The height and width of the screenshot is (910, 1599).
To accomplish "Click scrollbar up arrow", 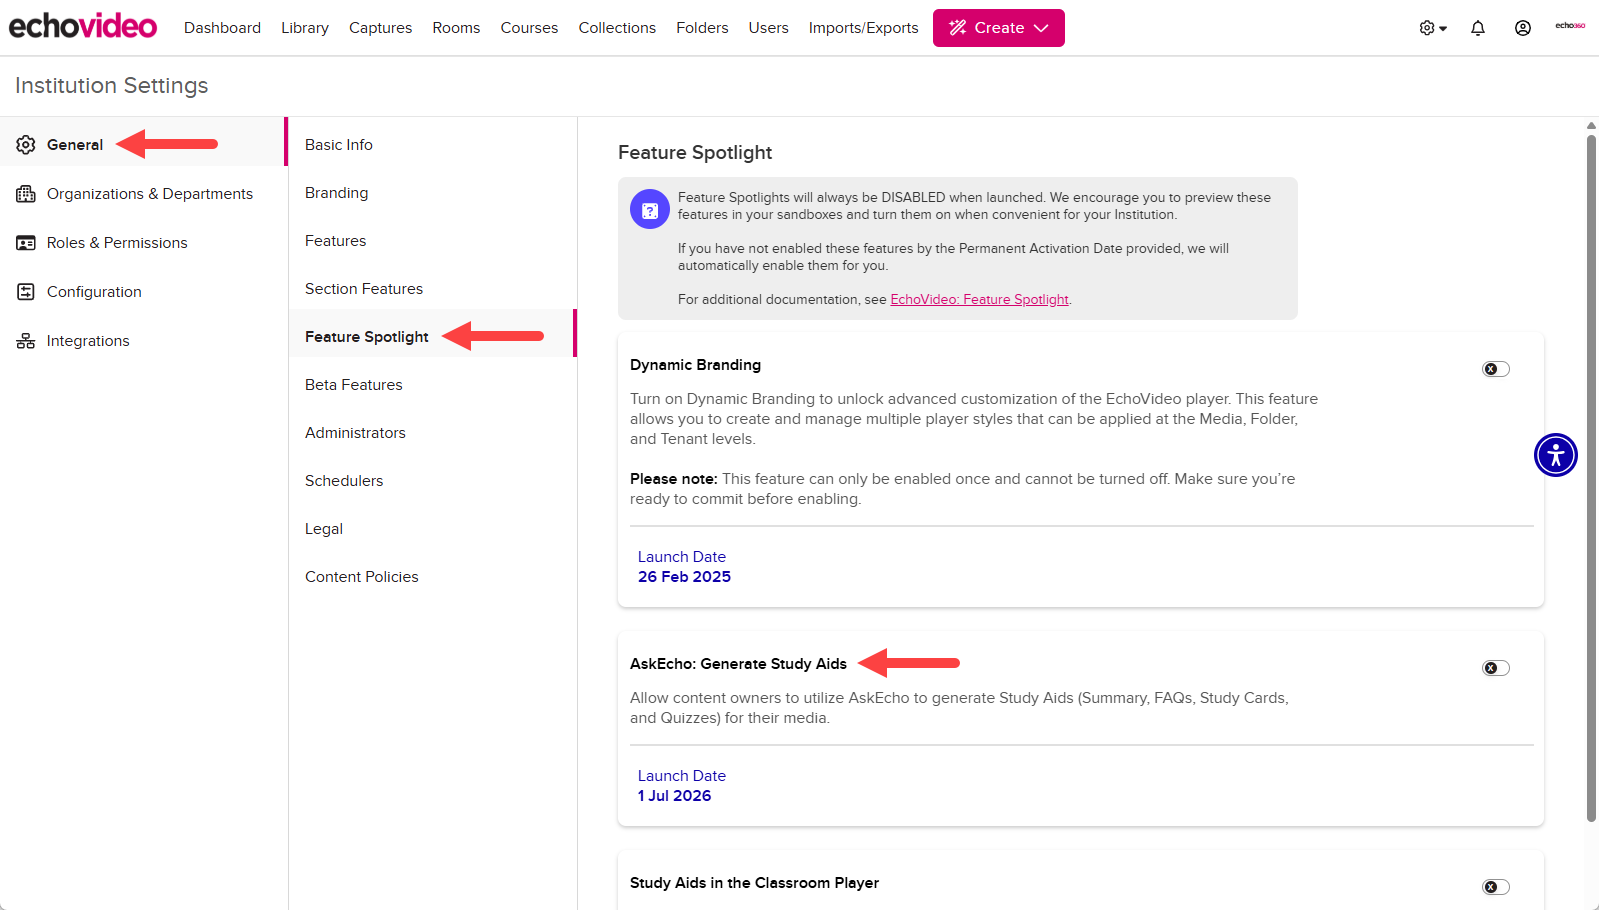I will pyautogui.click(x=1591, y=126).
